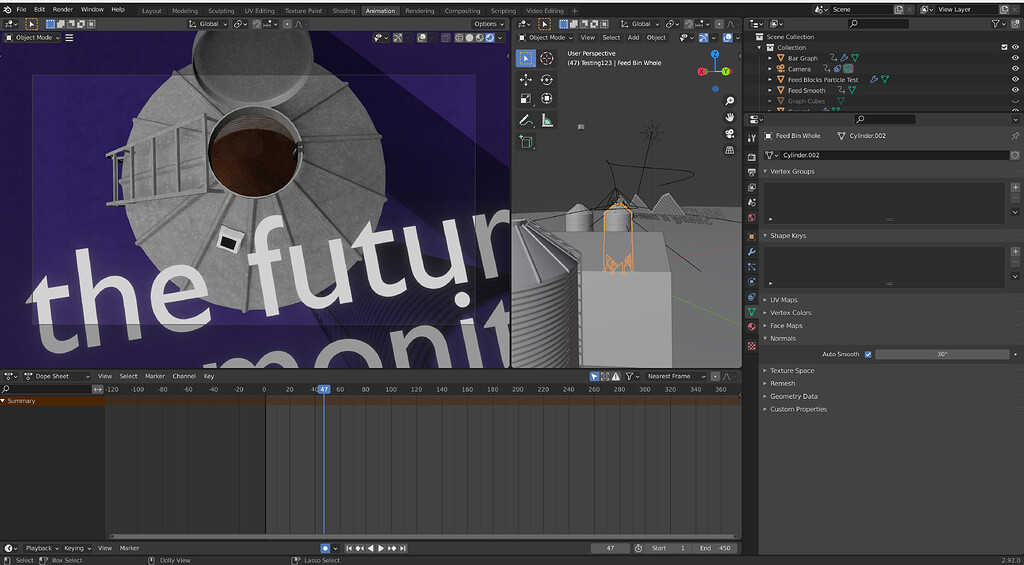Screen dimensions: 1024x565
Task: Open the Options button in left viewport
Action: (x=488, y=24)
